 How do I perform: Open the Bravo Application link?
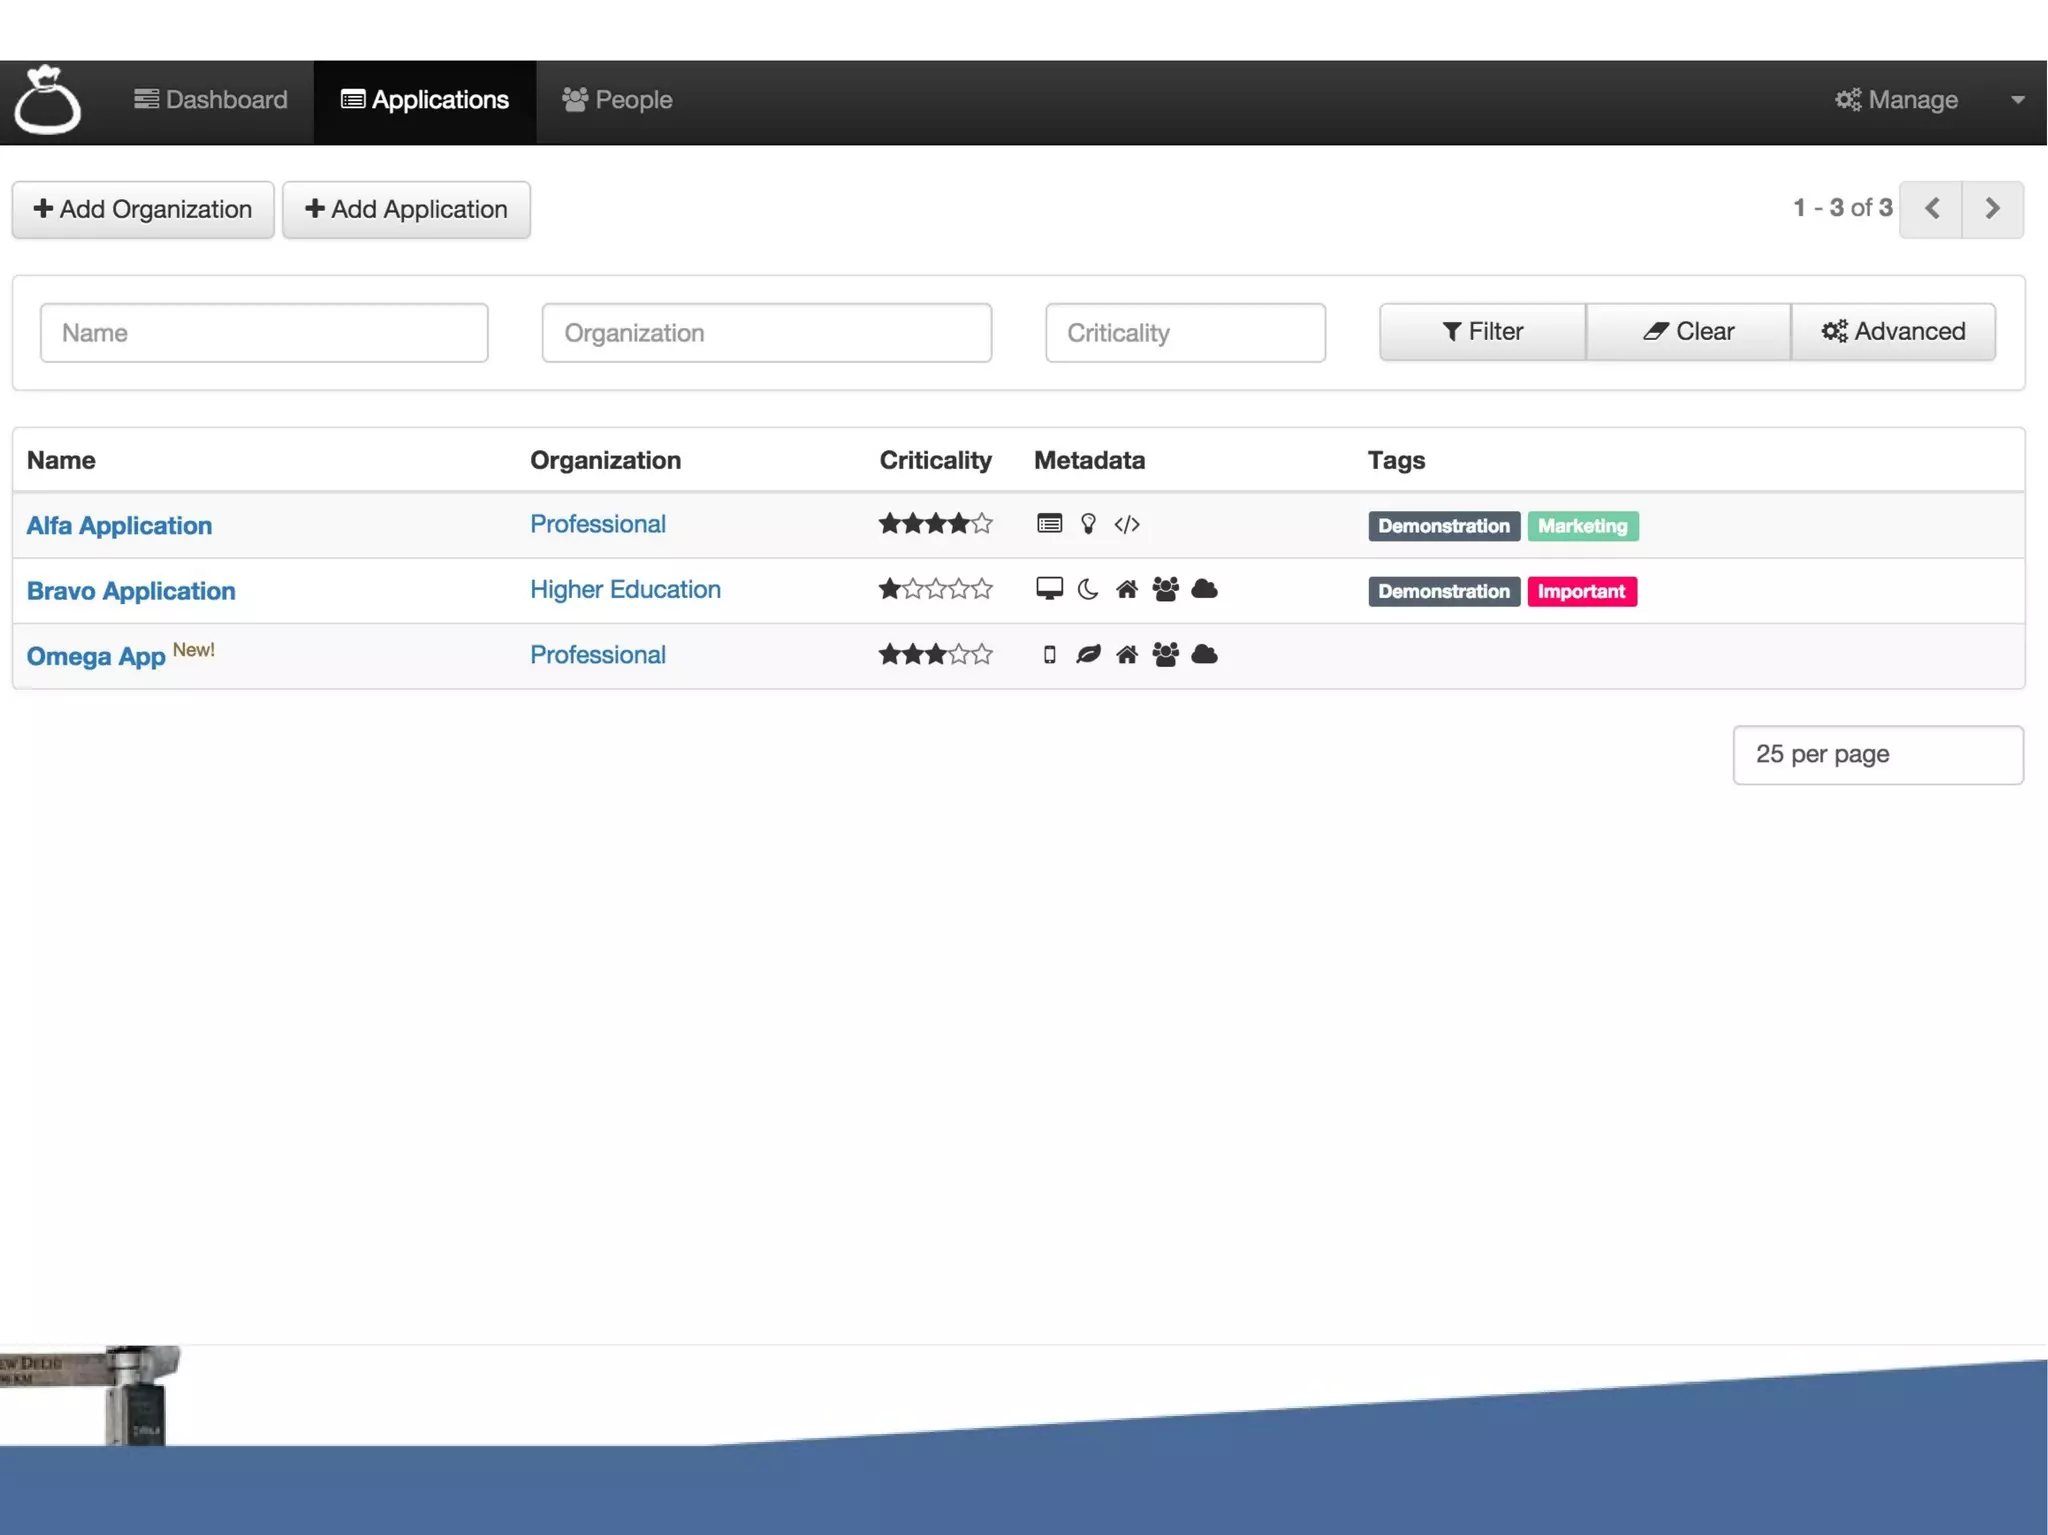[x=131, y=591]
